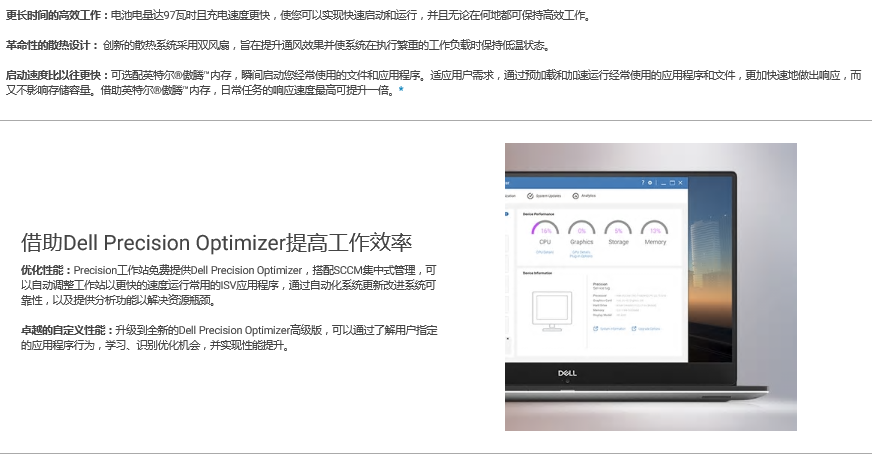This screenshot has width=872, height=466.
Task: Click the Storage 5% gauge
Action: click(x=618, y=231)
